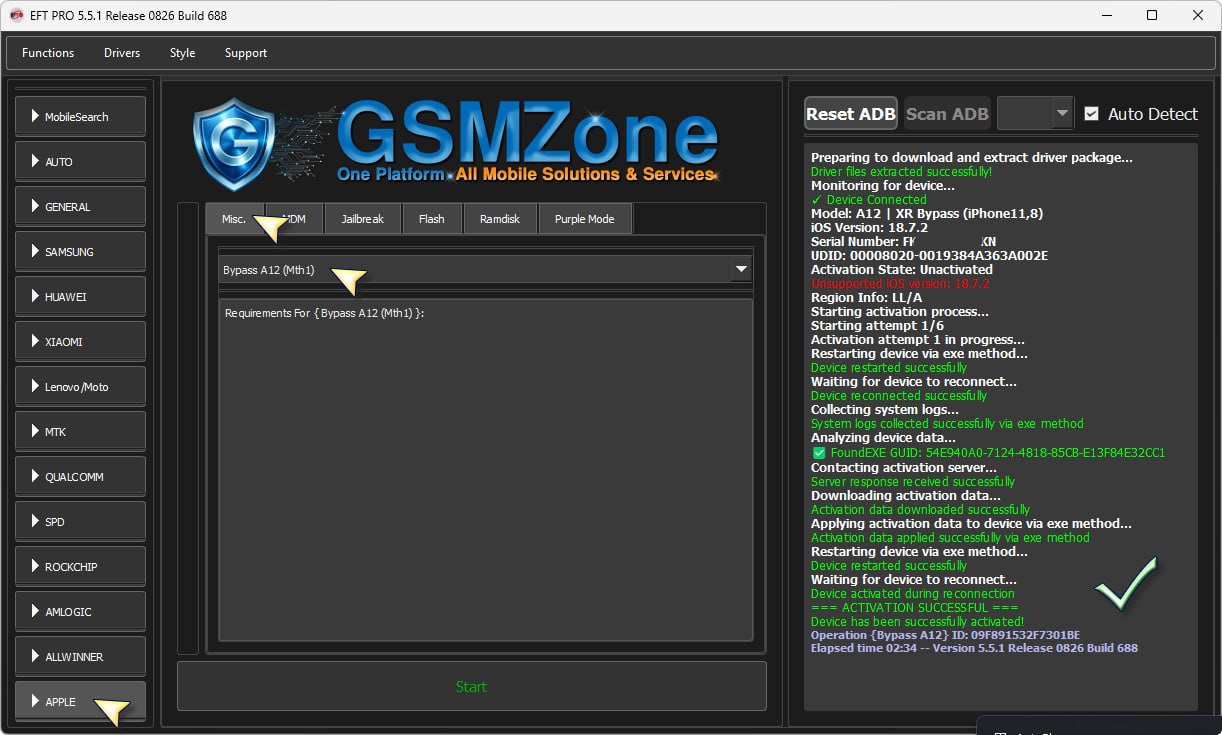
Task: Click 'Collecting system logs...' log line
Action: point(885,409)
